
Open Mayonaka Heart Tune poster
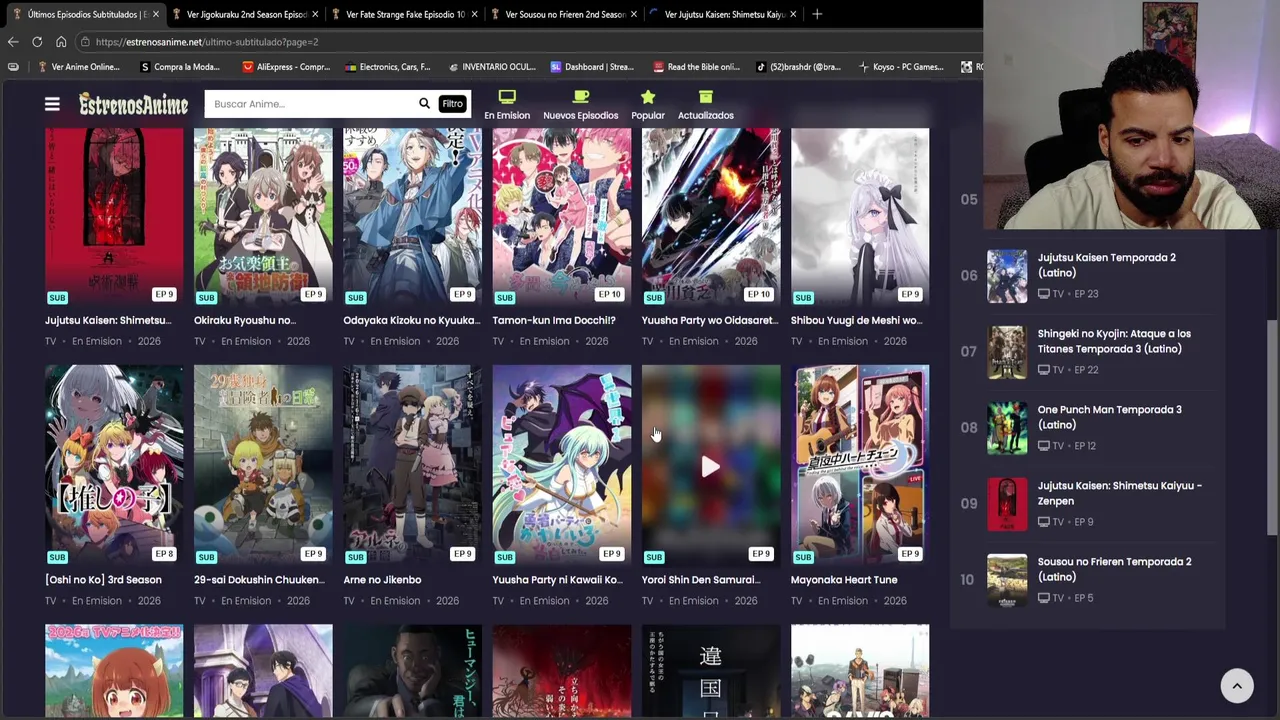point(860,465)
